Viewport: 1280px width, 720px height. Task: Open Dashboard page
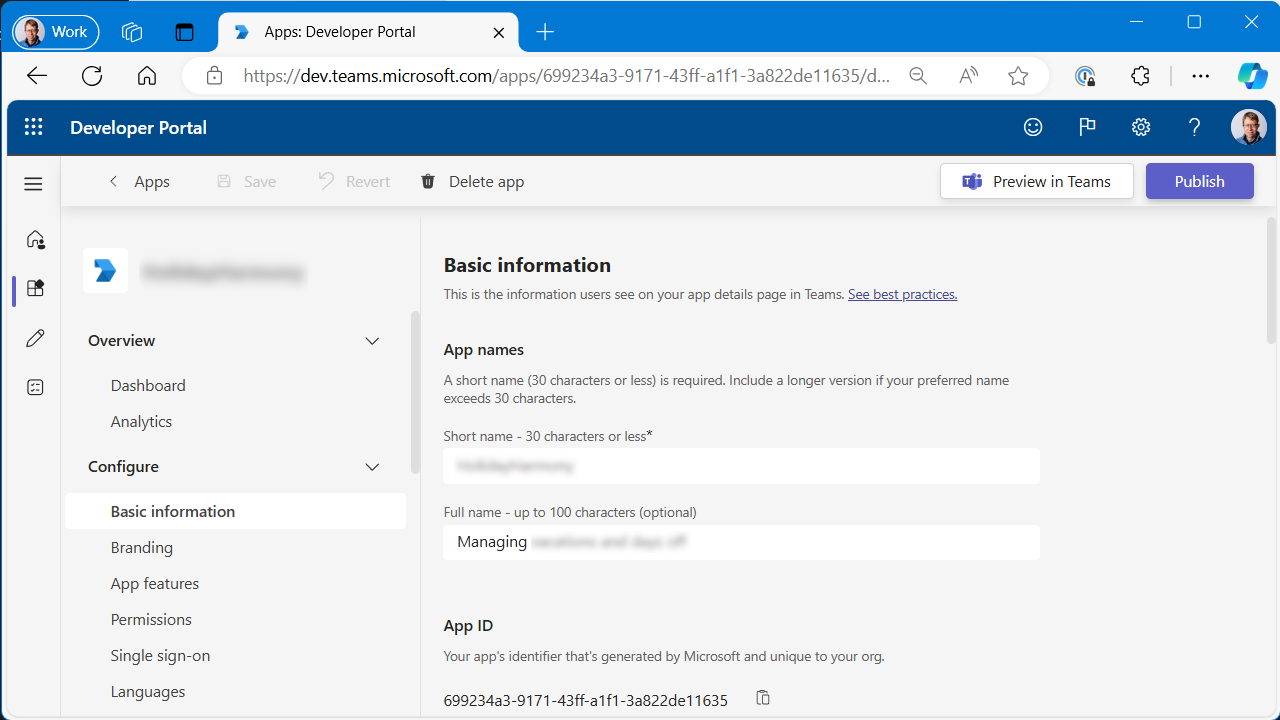(x=148, y=385)
